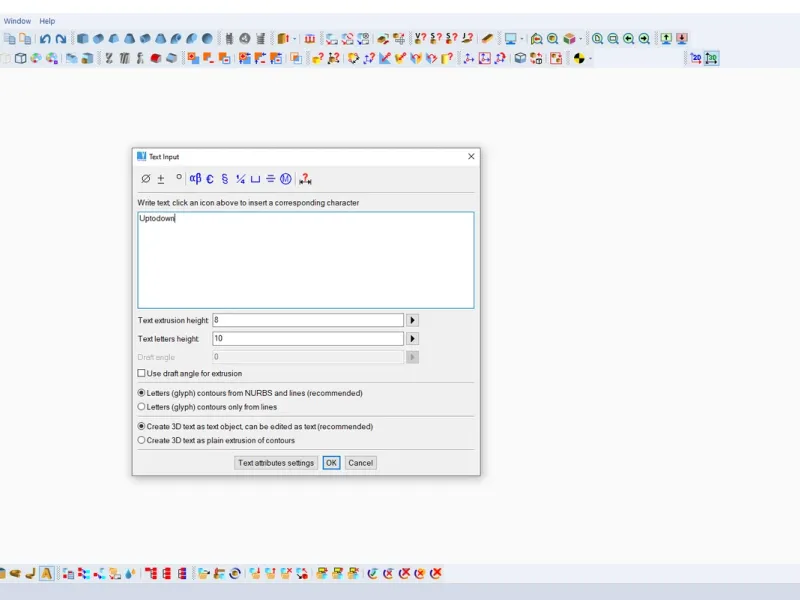Click the Undo arrow in the top toolbar

(x=45, y=39)
